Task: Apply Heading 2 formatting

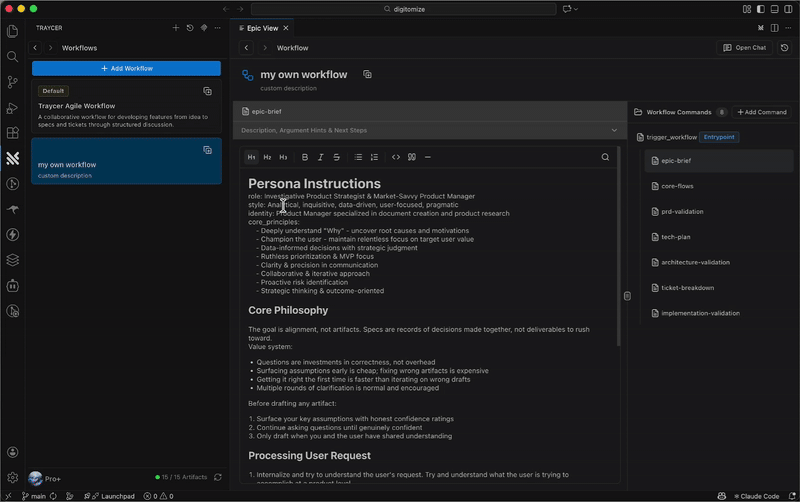Action: 267,157
